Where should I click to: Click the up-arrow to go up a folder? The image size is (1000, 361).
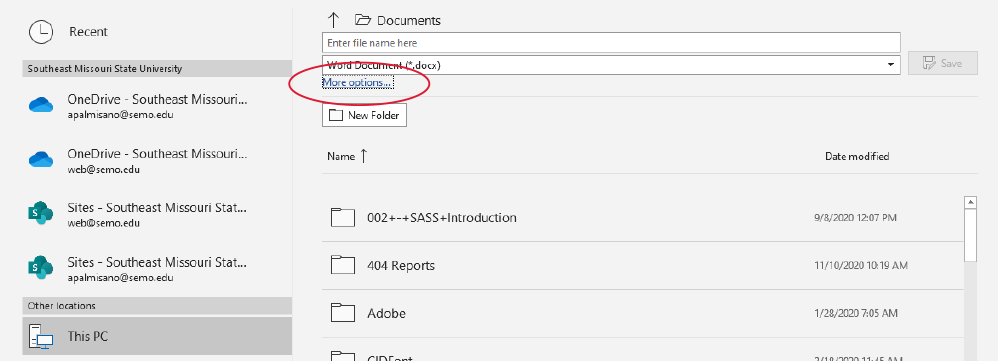click(x=333, y=20)
